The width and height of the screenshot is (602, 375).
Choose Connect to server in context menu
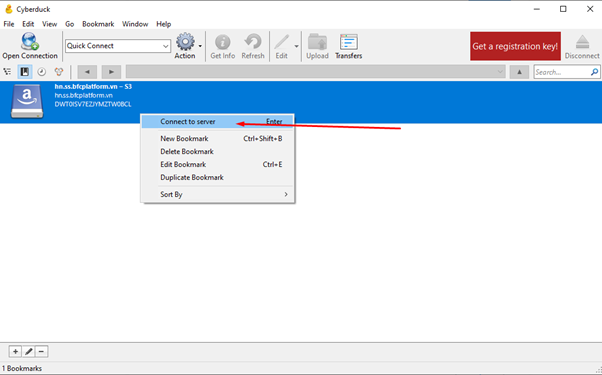tap(218, 122)
